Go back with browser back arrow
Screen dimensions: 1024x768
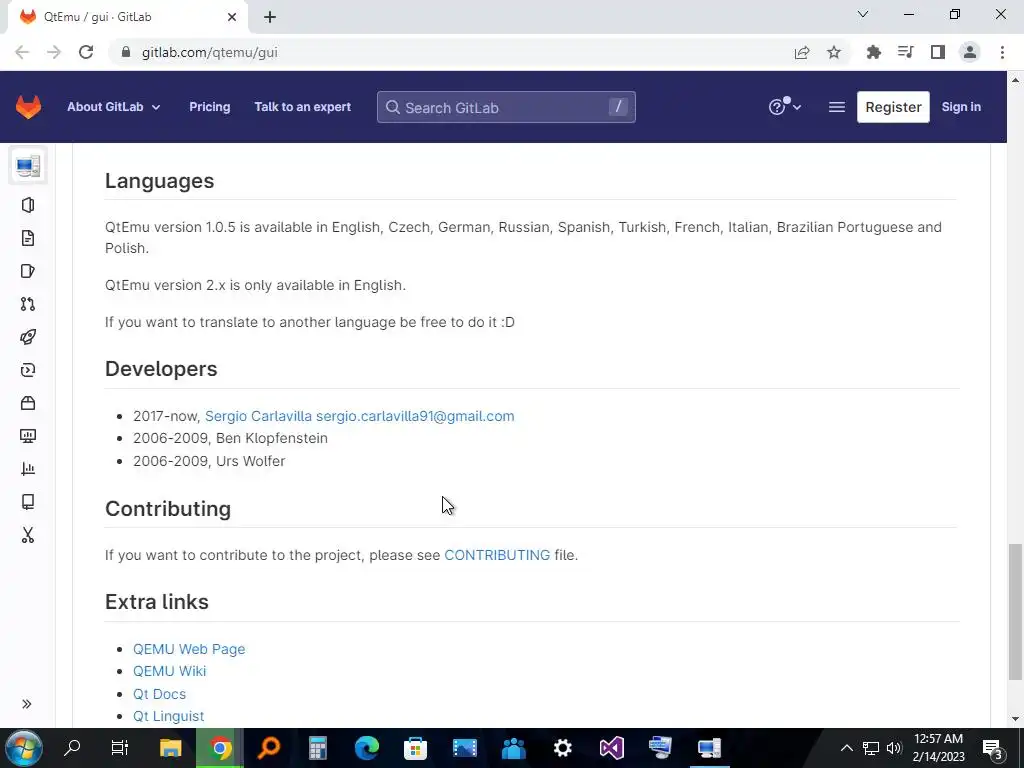22,52
